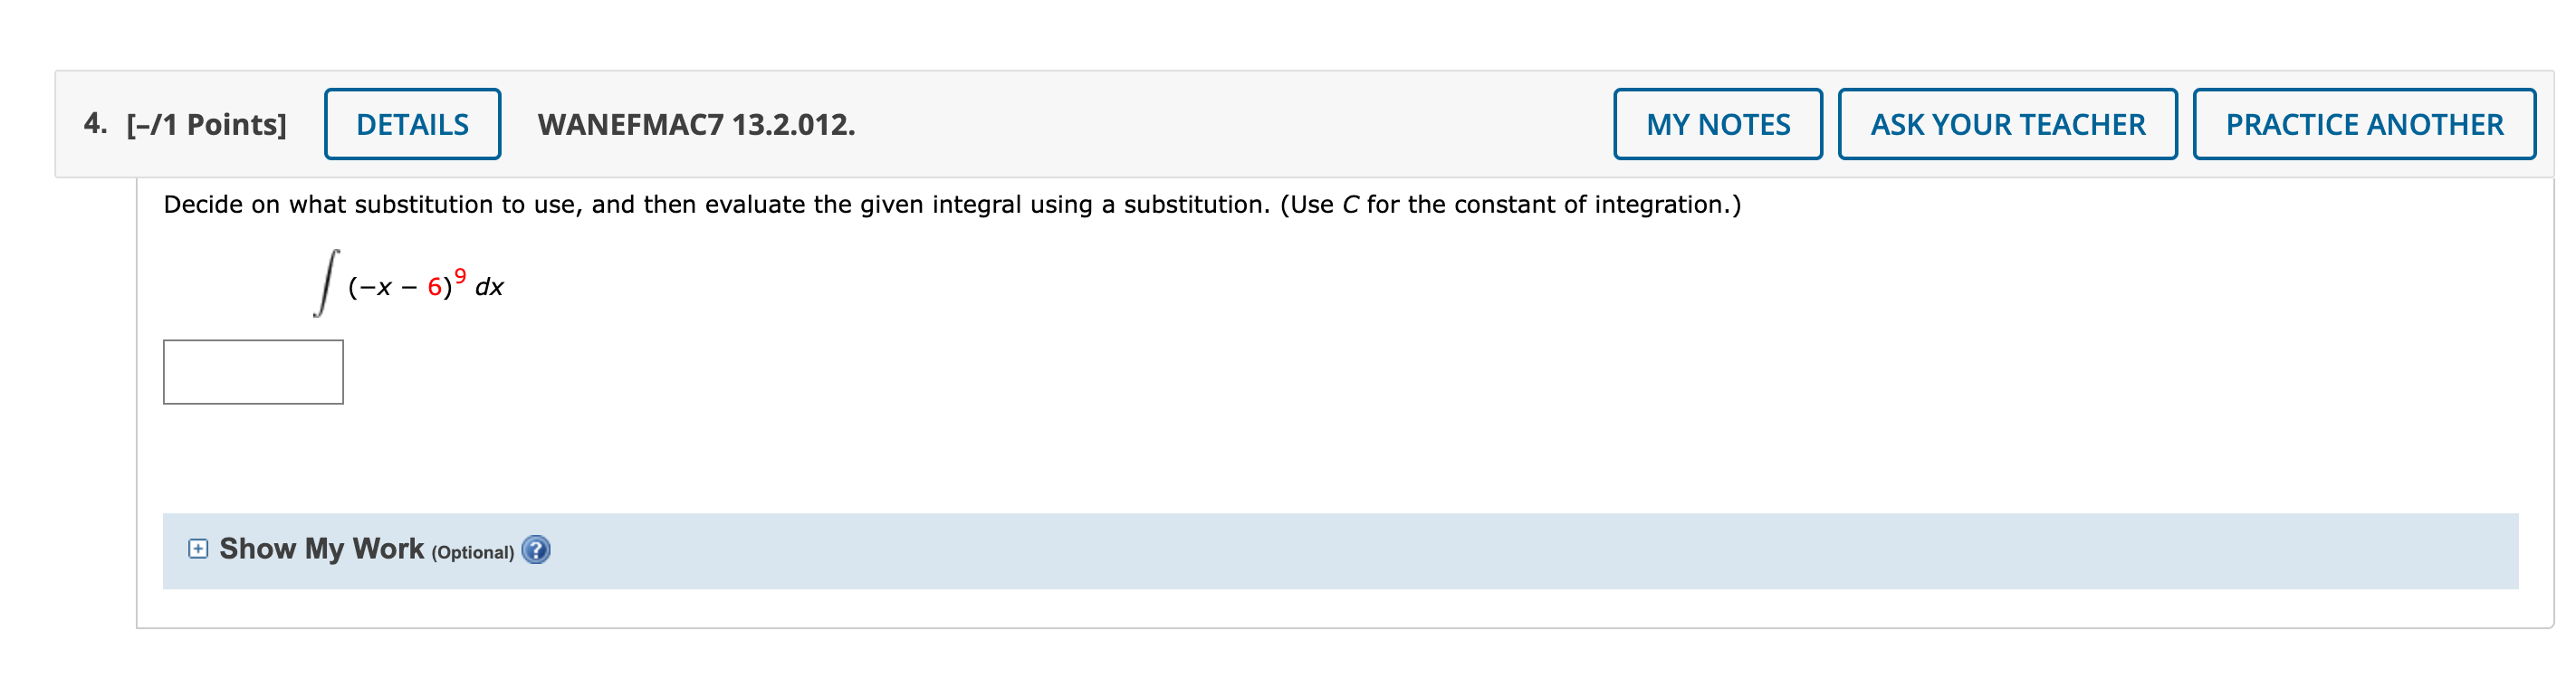This screenshot has width=2576, height=688.
Task: Open the DETAILS button
Action: 412,124
